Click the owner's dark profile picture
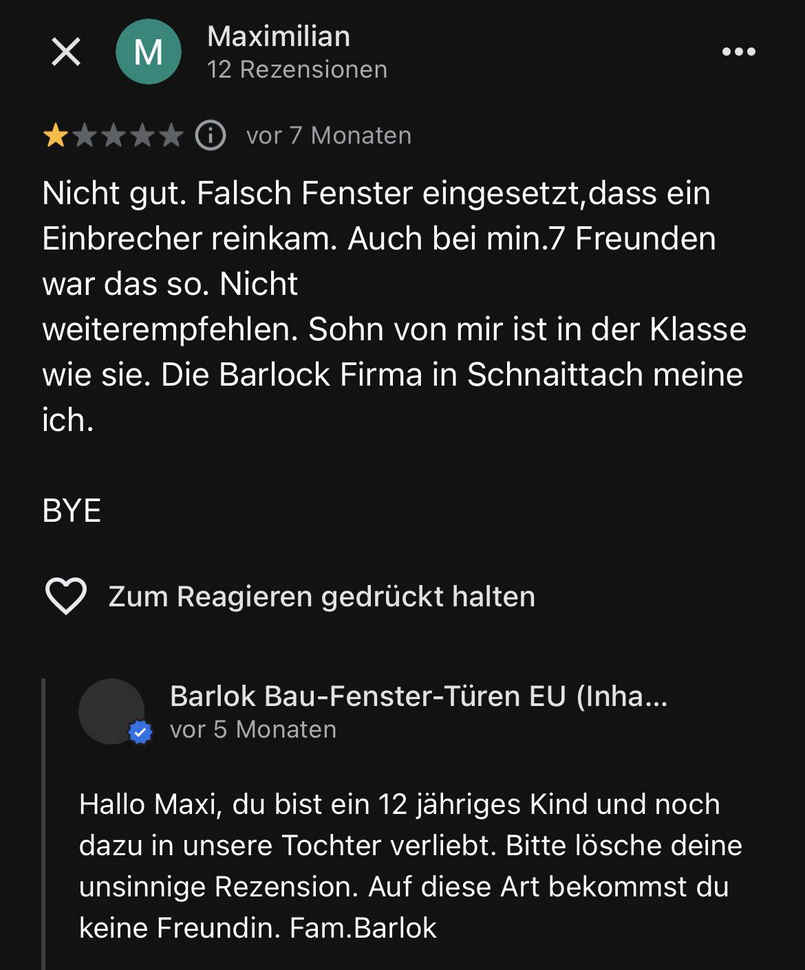805x970 pixels. (110, 710)
